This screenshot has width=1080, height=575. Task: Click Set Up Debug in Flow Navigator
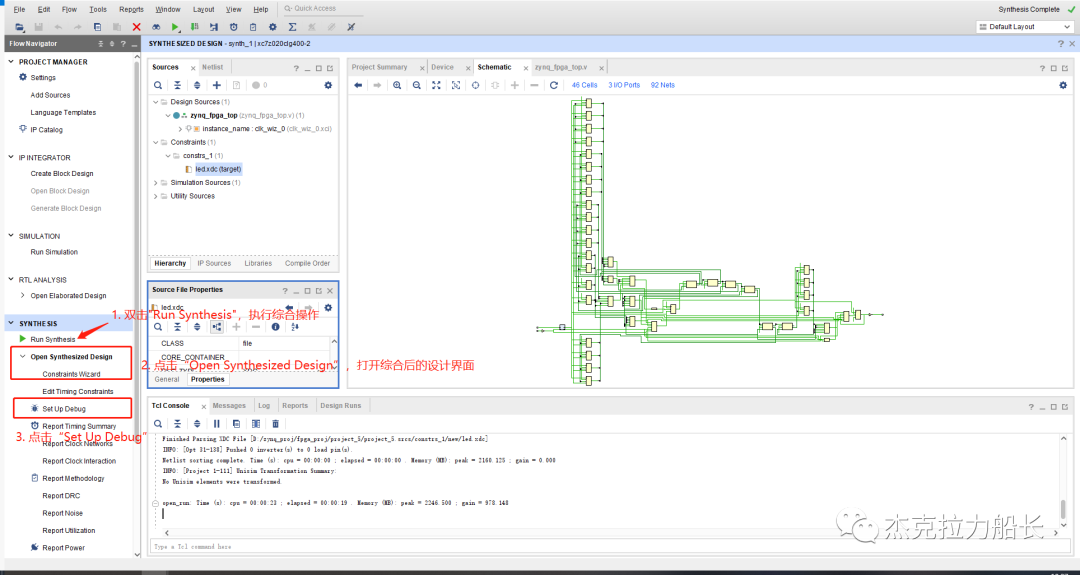[64, 409]
